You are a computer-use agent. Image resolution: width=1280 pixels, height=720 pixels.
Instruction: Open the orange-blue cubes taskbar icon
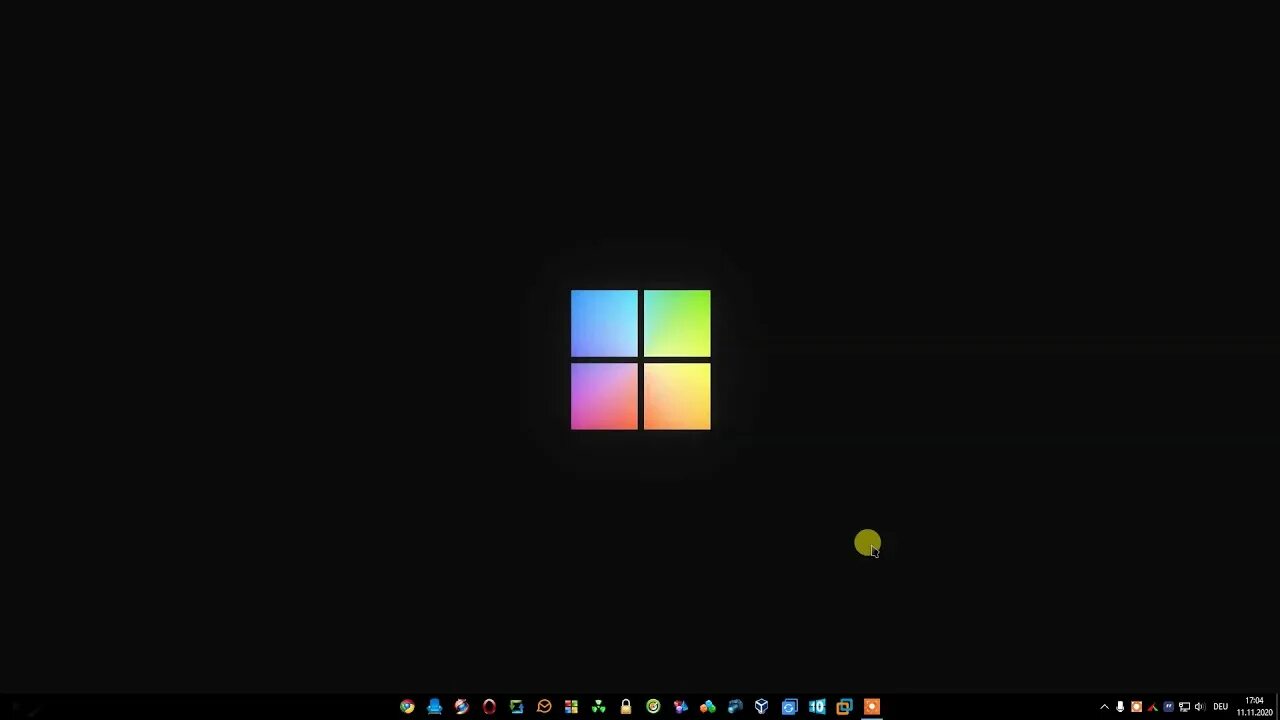click(708, 706)
